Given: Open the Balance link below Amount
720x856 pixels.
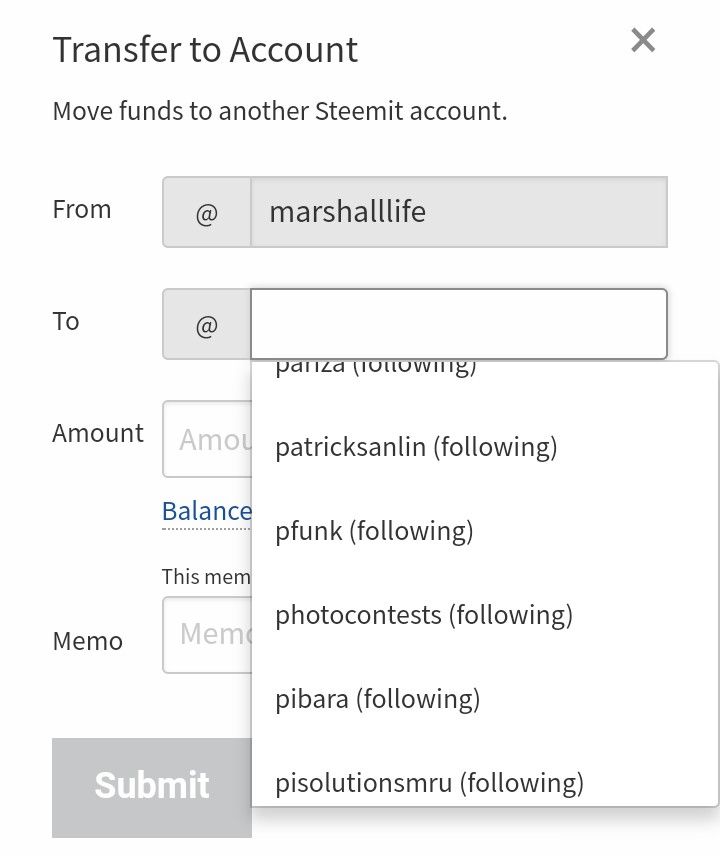Looking at the screenshot, I should tap(207, 512).
